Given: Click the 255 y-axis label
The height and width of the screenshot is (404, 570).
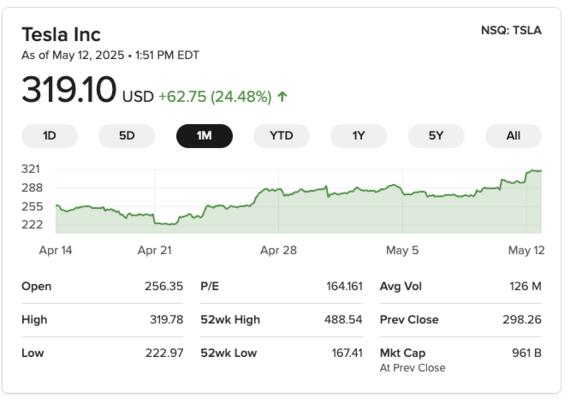Looking at the screenshot, I should click(32, 207).
